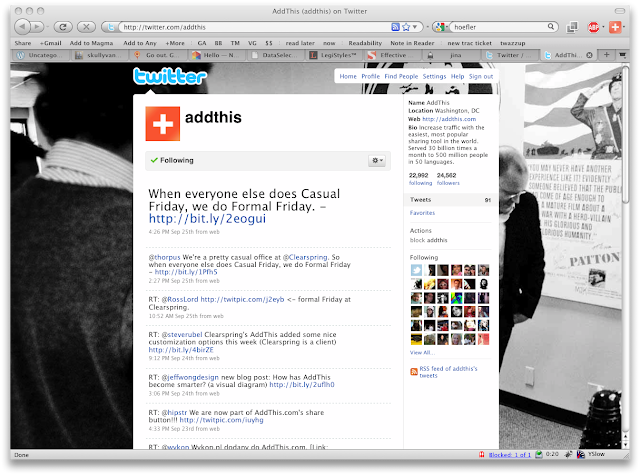Click the green download status icon
This screenshot has width=640, height=475.
tap(539, 454)
